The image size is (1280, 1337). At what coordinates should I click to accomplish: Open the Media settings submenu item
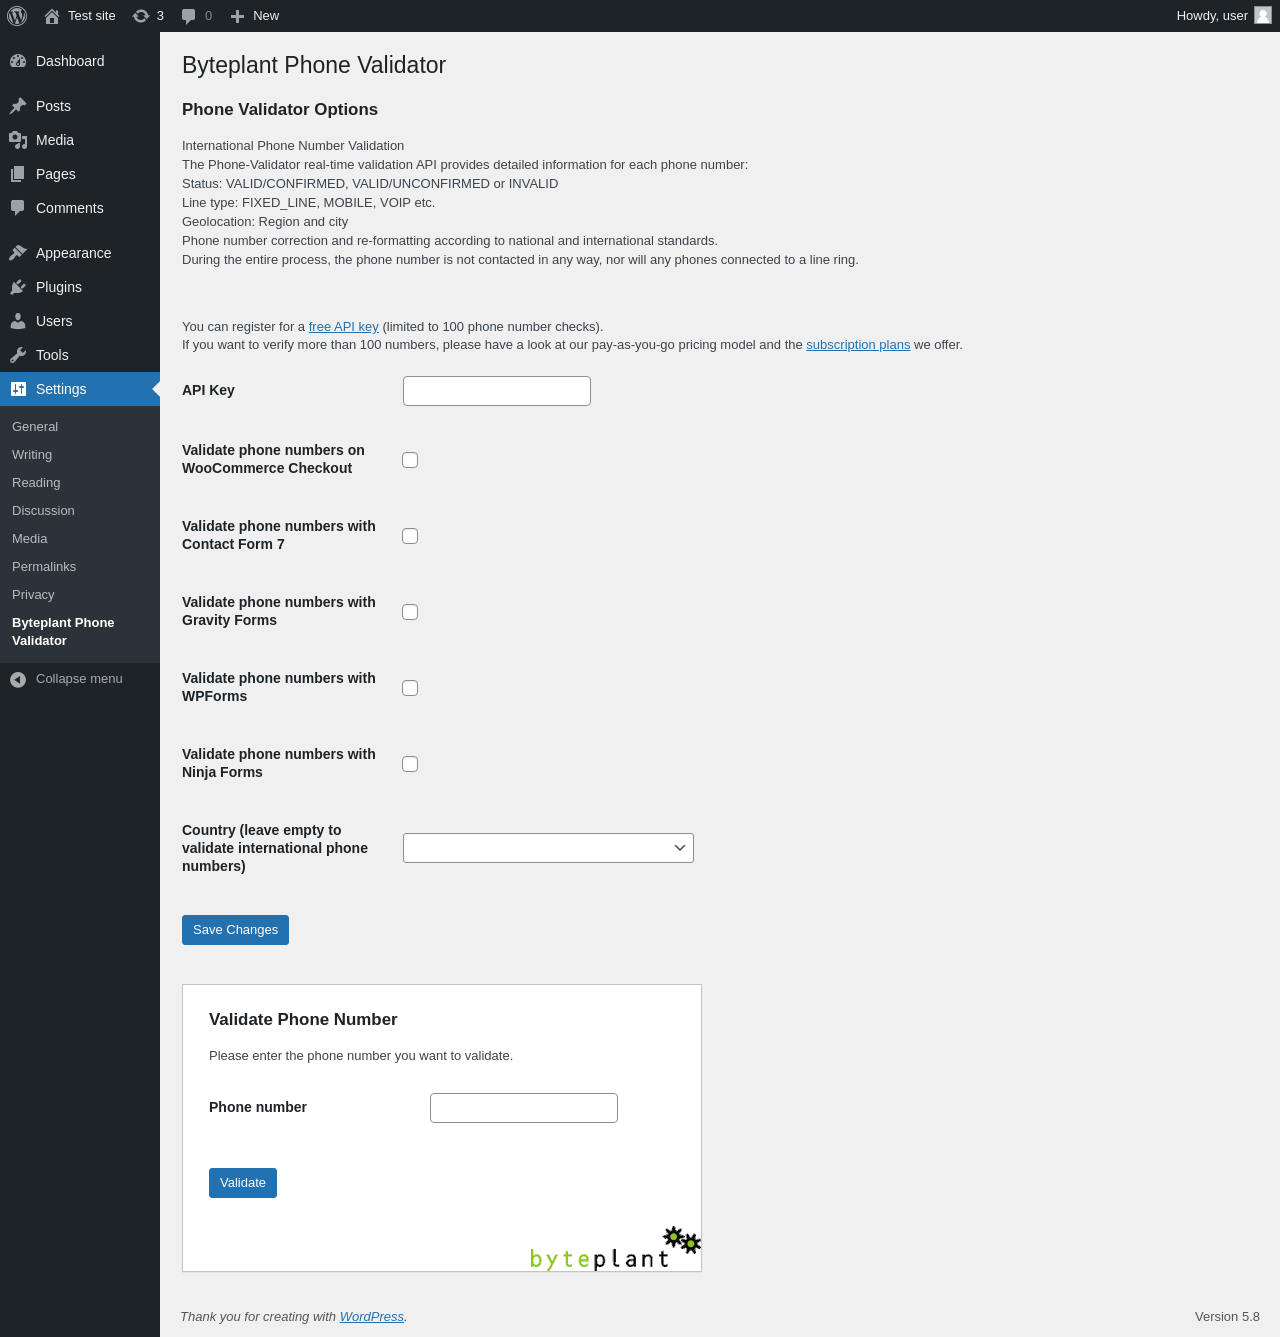[x=30, y=539]
